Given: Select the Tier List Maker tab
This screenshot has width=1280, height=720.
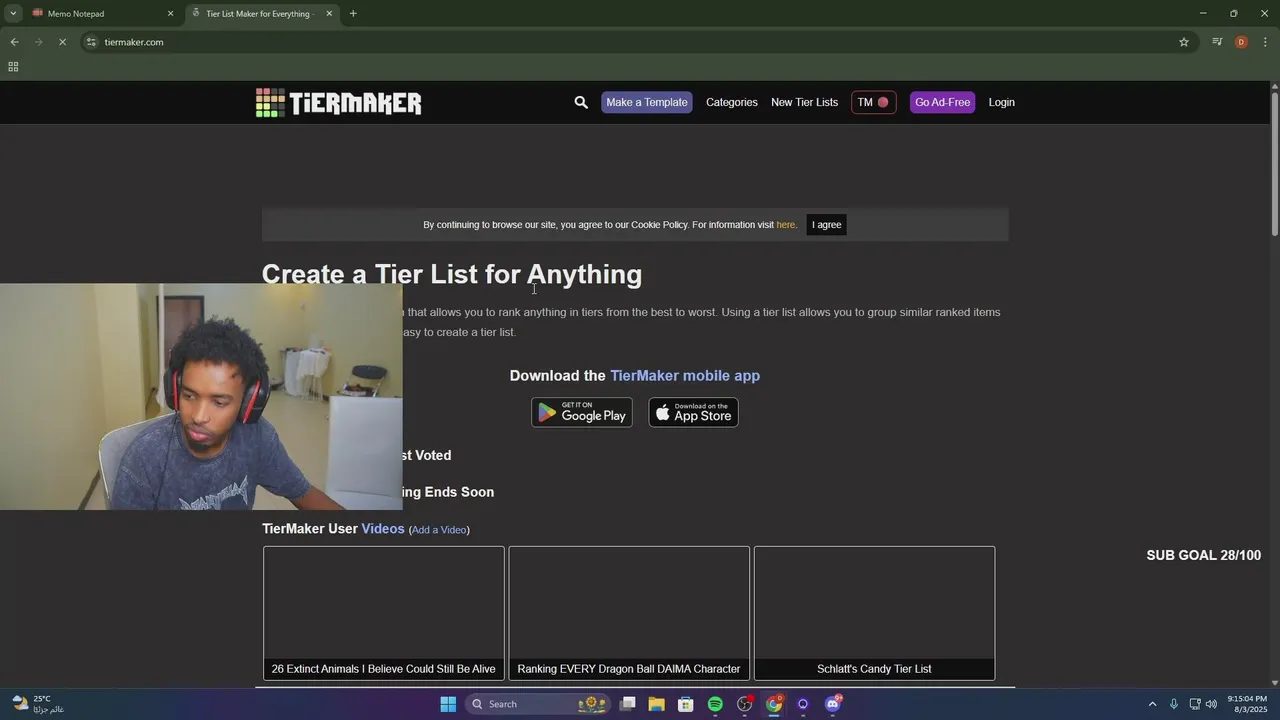Looking at the screenshot, I should click(260, 14).
